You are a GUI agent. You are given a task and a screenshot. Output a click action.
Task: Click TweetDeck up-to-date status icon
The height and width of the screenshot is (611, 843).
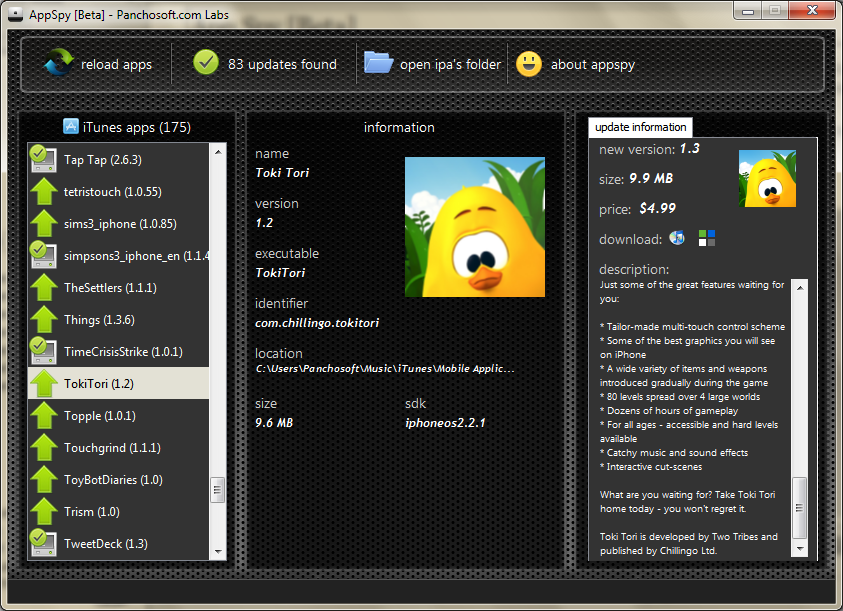point(43,543)
